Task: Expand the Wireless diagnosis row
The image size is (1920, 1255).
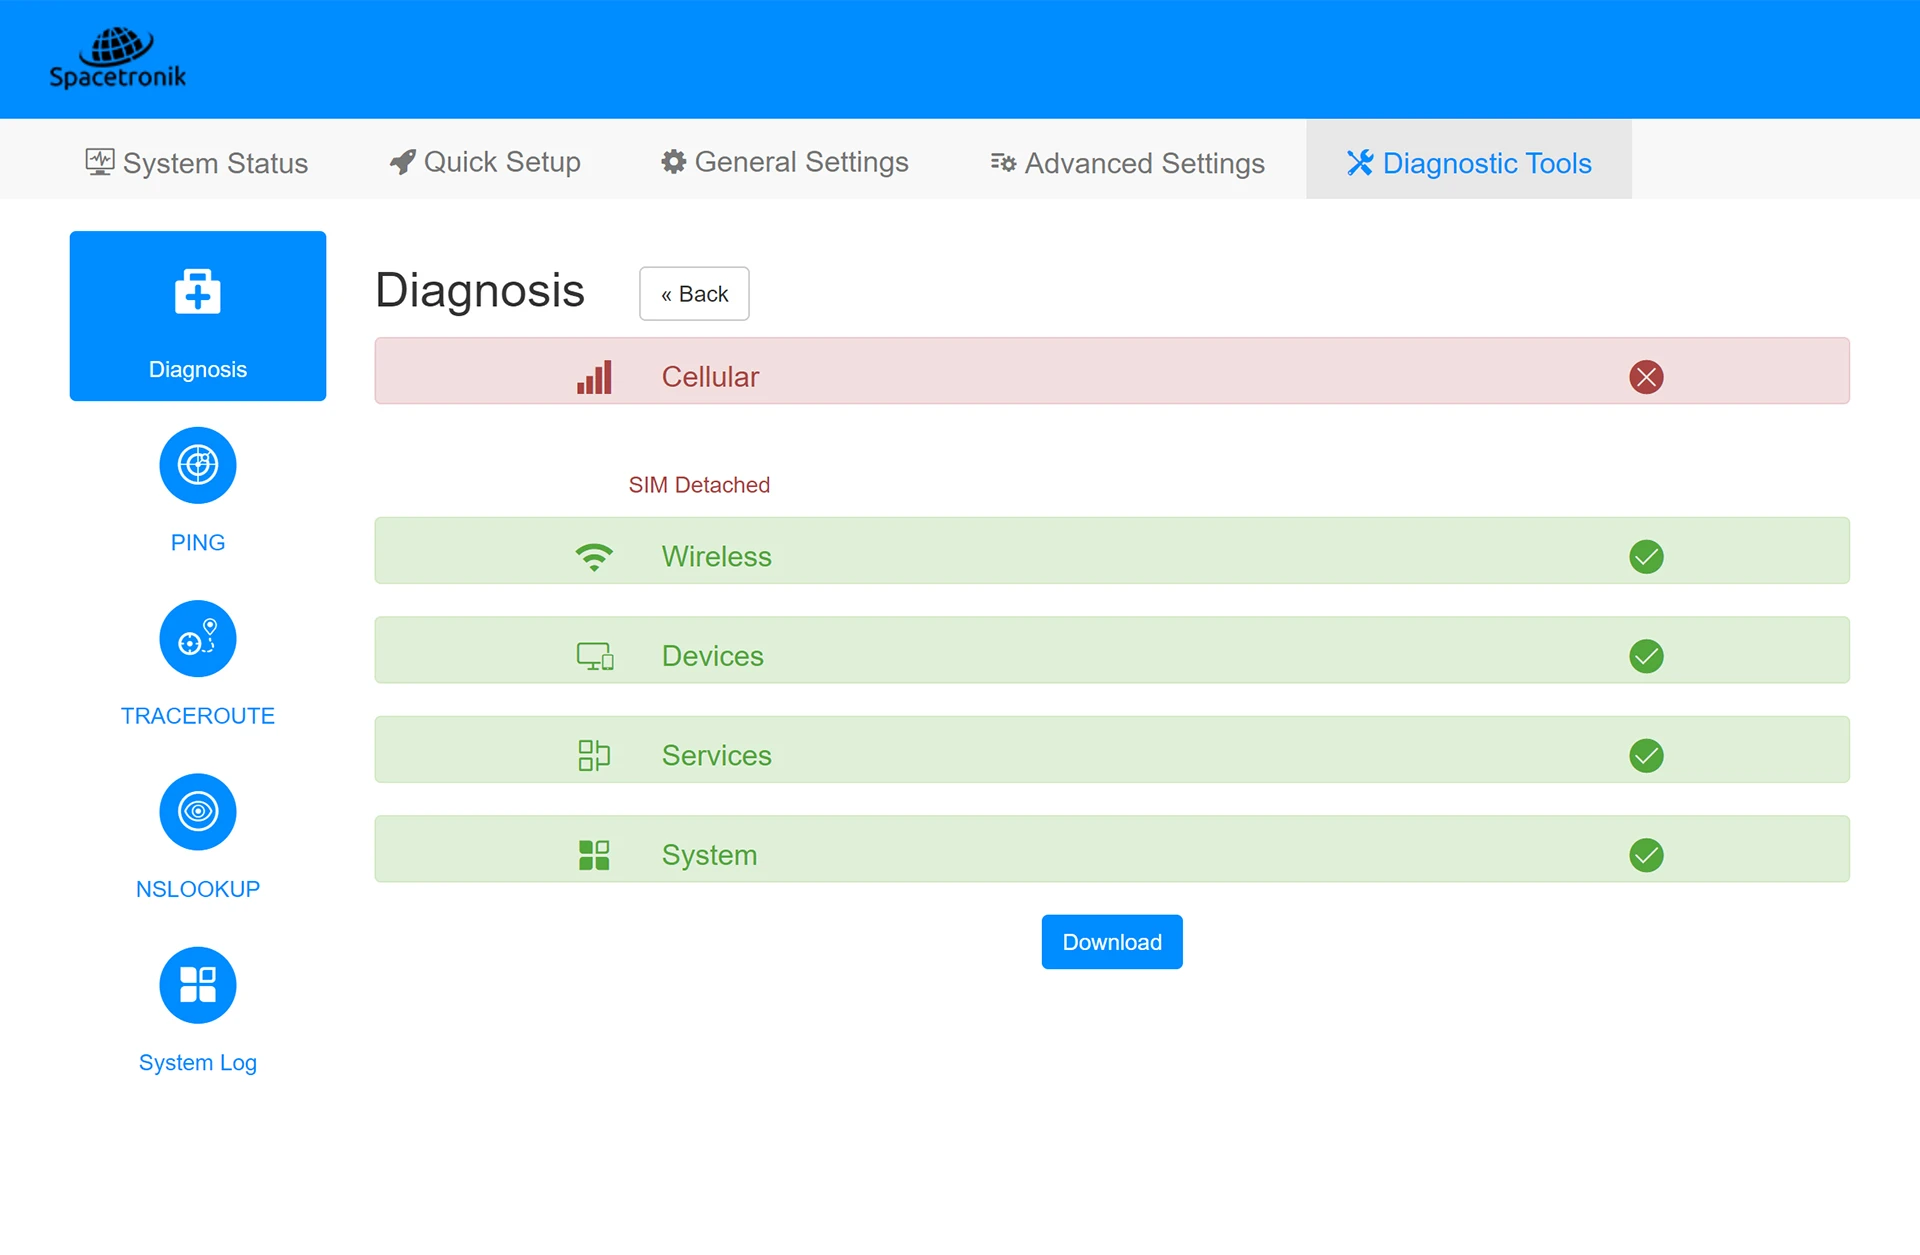Action: tap(1112, 550)
